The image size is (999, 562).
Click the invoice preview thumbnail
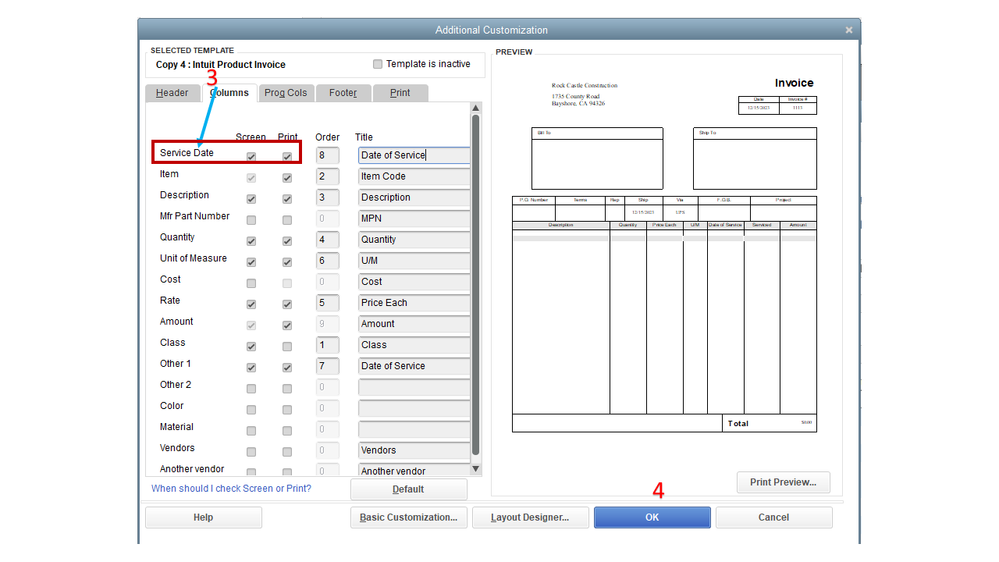pyautogui.click(x=665, y=255)
